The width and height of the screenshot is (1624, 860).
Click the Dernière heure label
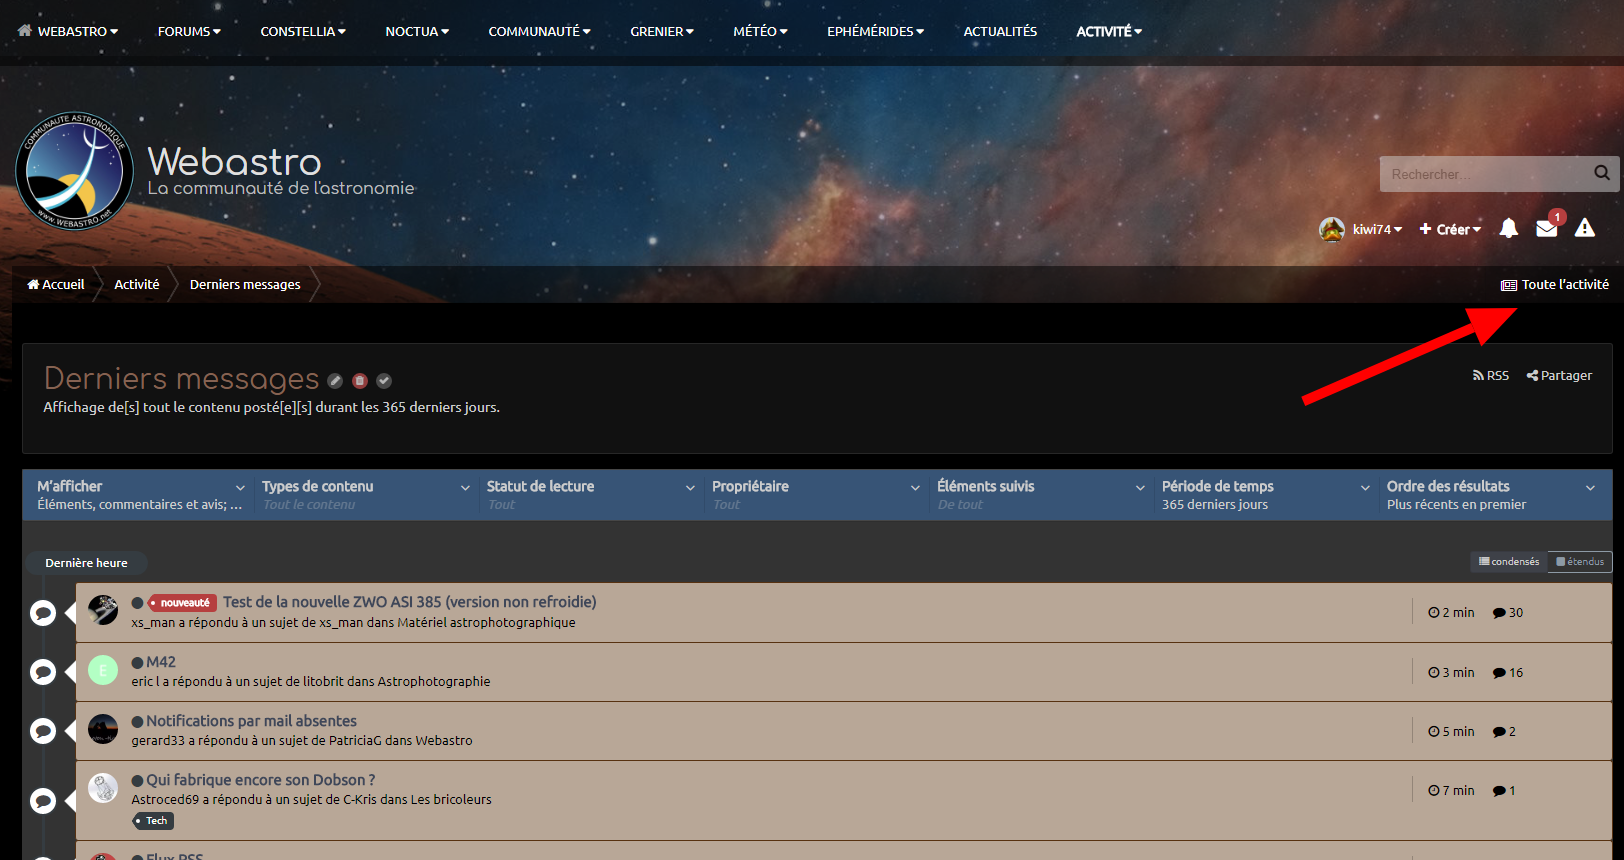(x=86, y=563)
